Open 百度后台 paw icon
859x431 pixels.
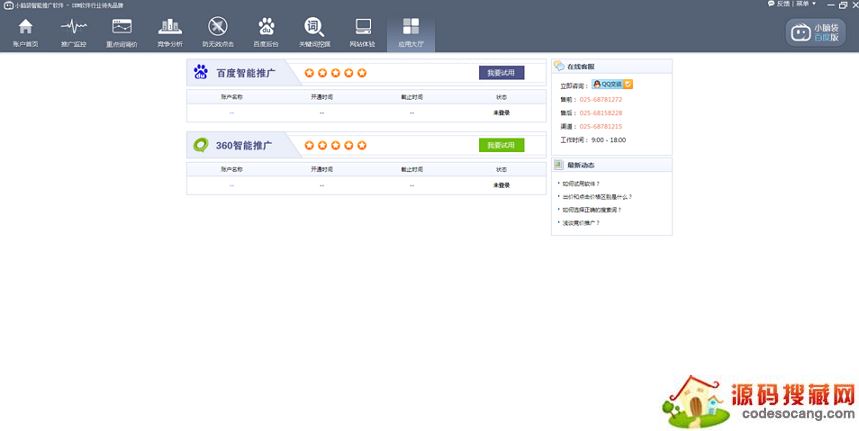coord(266,31)
